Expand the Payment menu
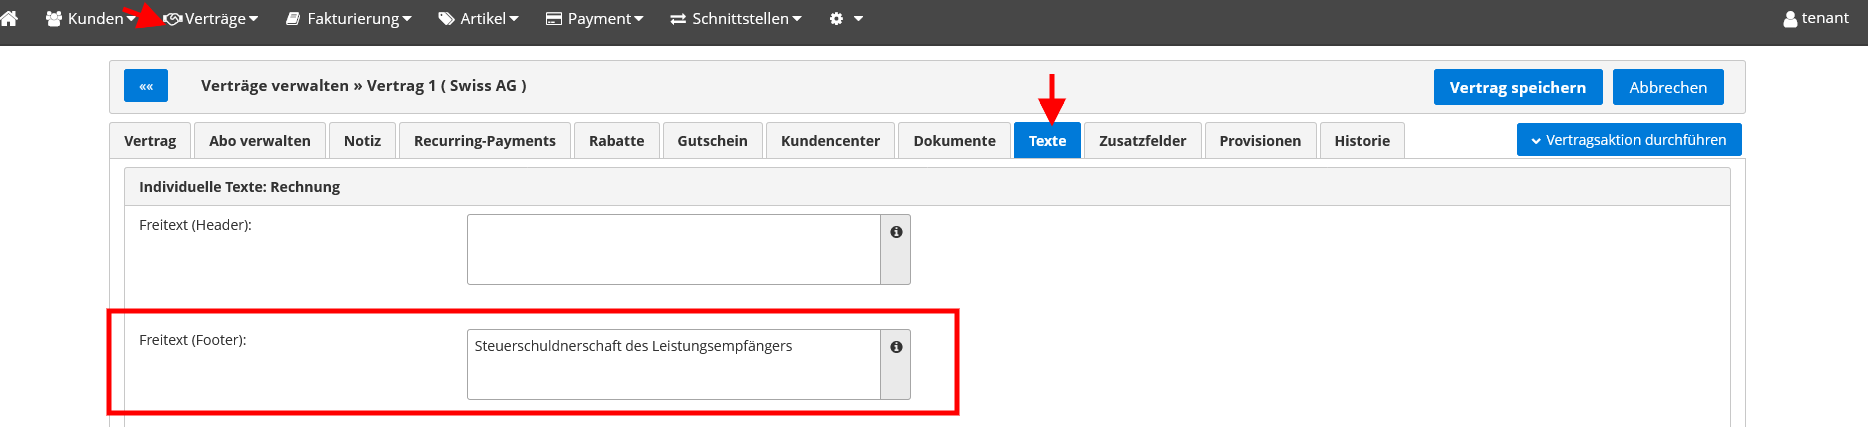The height and width of the screenshot is (427, 1868). tap(595, 18)
